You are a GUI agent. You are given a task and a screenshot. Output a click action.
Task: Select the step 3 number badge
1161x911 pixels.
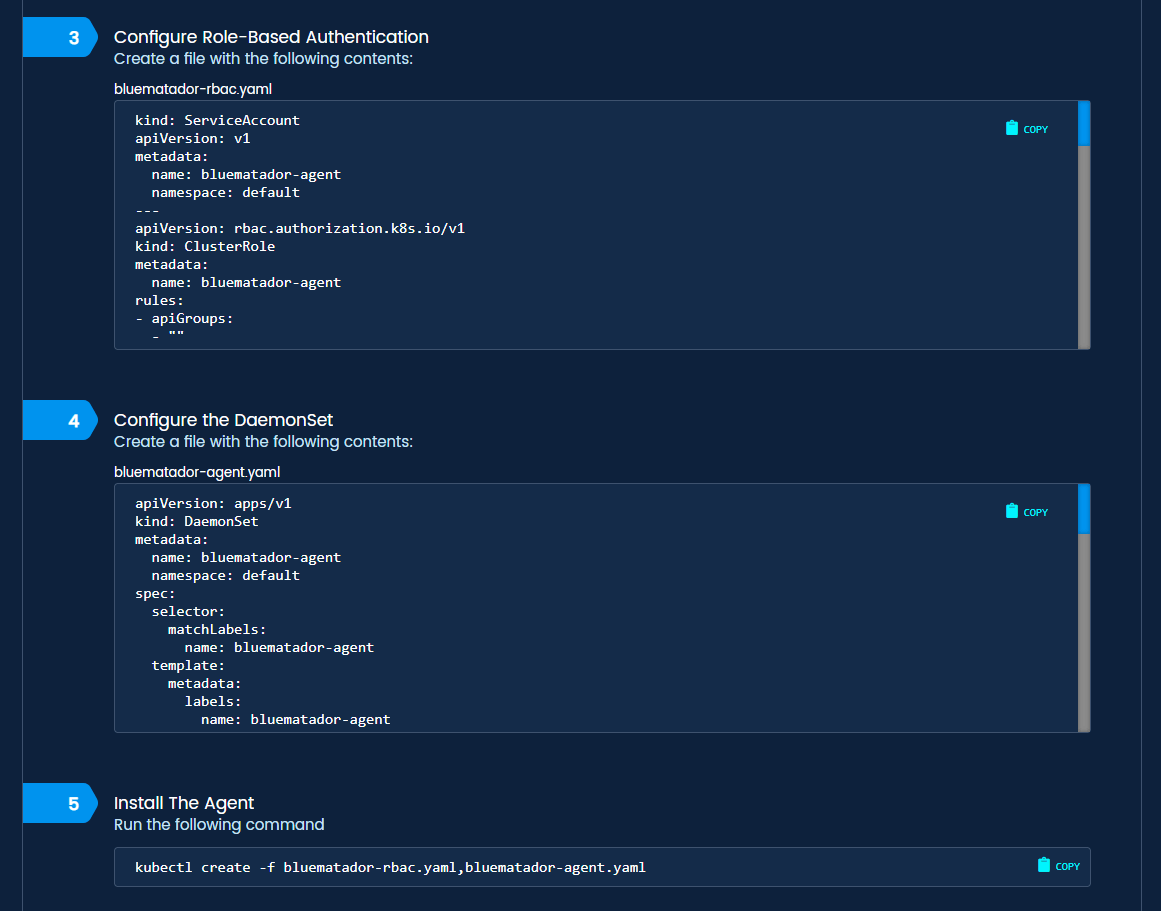point(73,38)
